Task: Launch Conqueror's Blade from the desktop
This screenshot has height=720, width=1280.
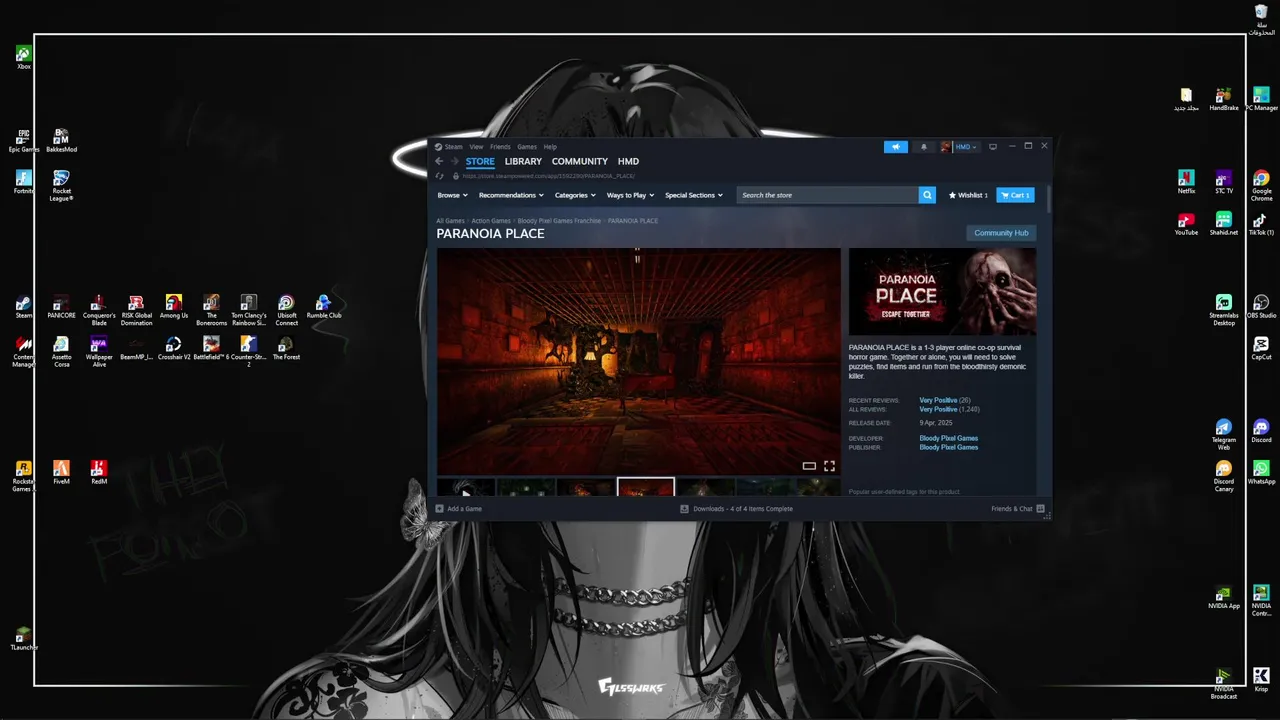Action: pyautogui.click(x=98, y=310)
